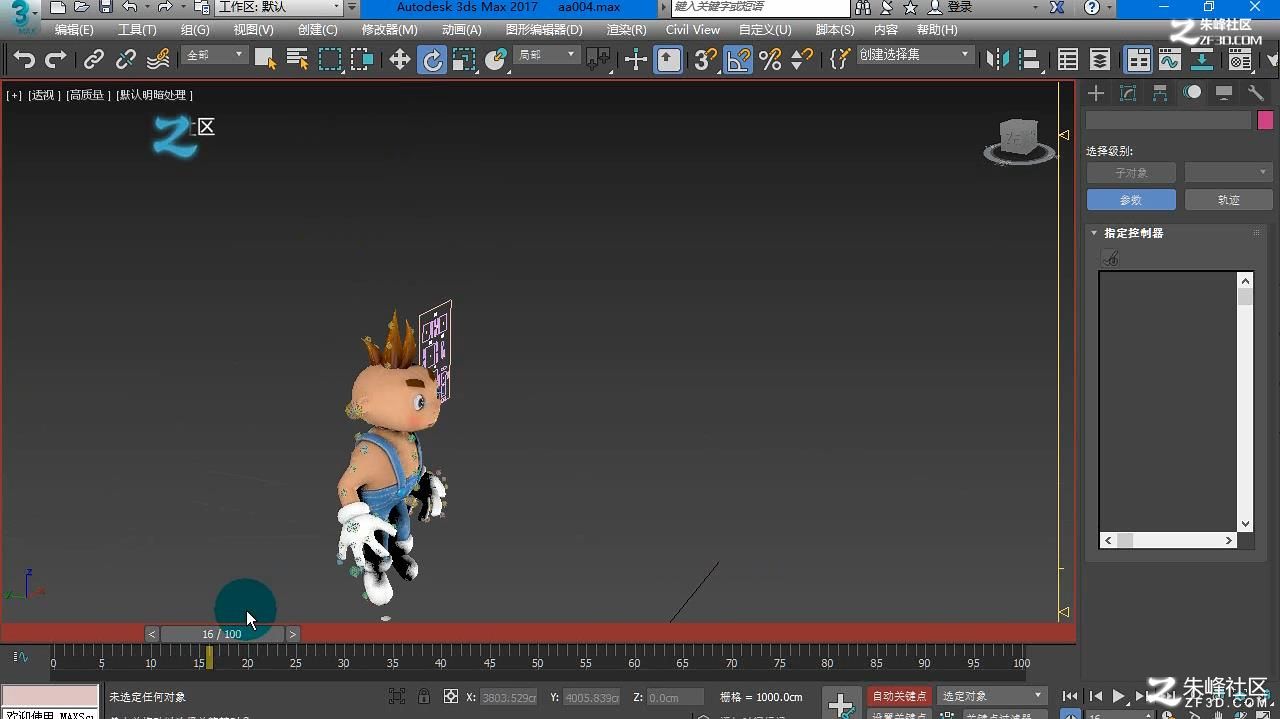Toggle Select and Manipulate
1280x719 pixels.
pyautogui.click(x=636, y=60)
